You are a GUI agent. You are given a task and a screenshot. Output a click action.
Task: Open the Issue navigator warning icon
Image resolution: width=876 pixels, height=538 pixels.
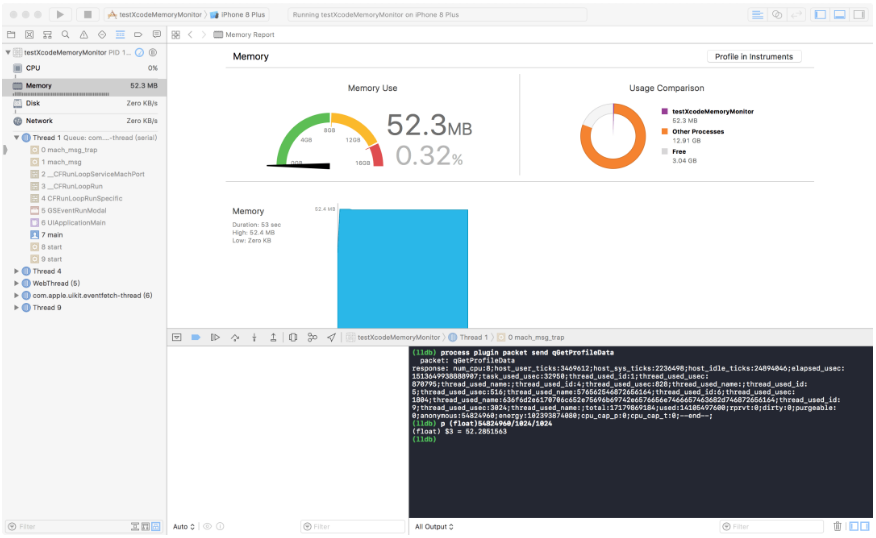pyautogui.click(x=84, y=35)
